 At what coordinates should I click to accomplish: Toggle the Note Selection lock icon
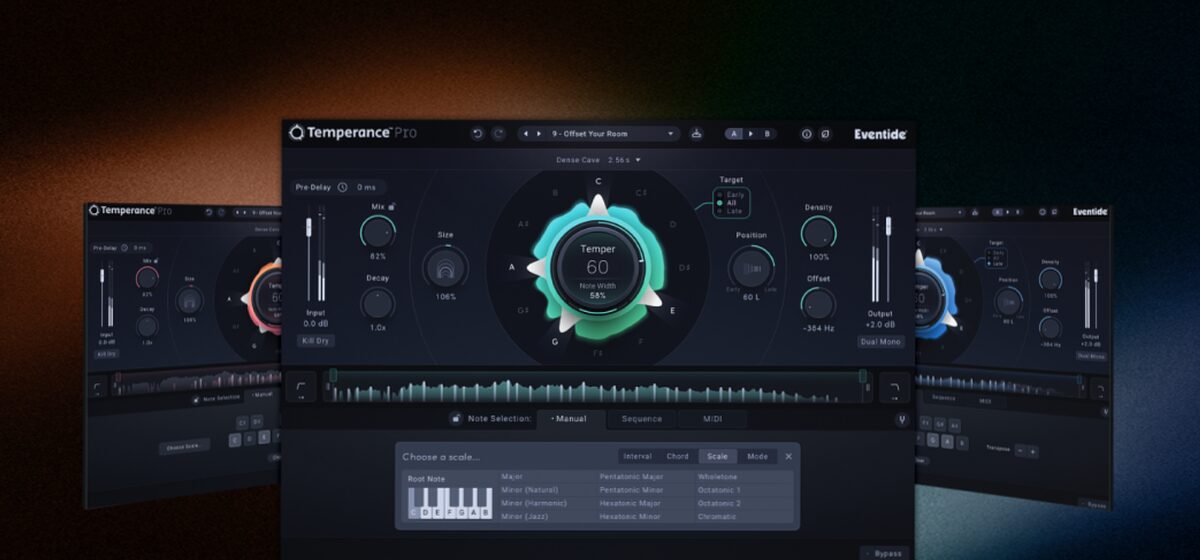pos(455,419)
